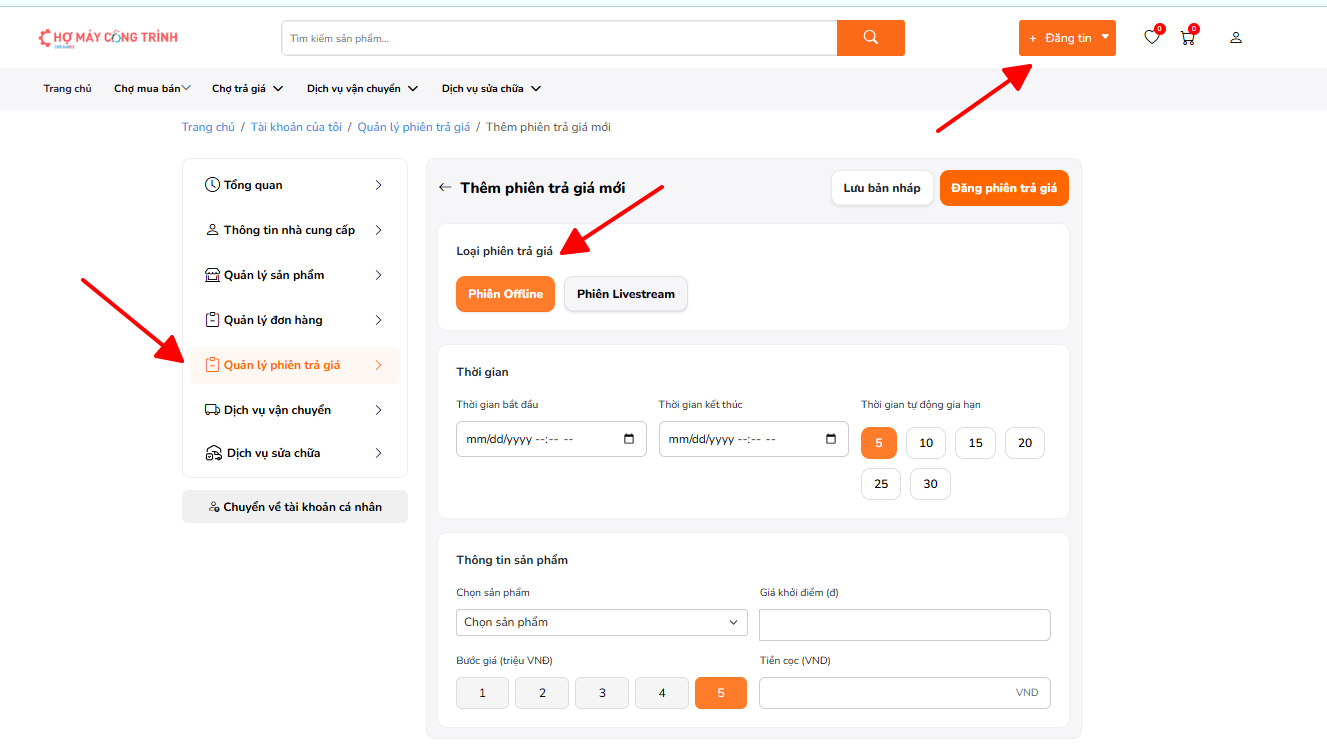Select Phiên Offline session type
This screenshot has height=753, width=1327.
505,294
